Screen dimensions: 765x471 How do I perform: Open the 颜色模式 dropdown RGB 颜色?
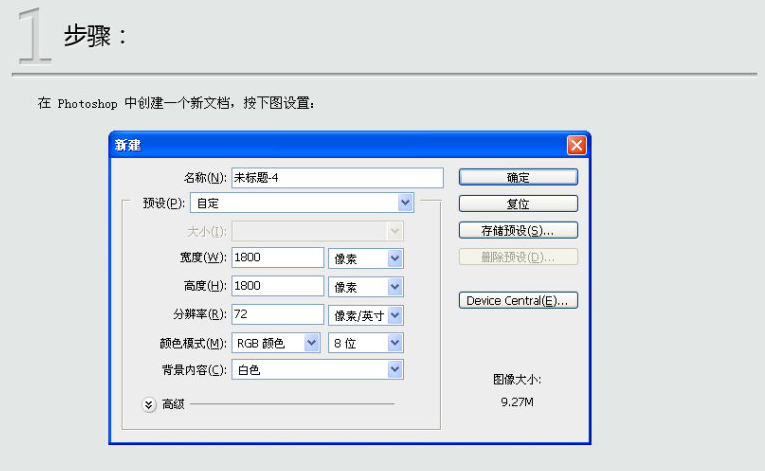coord(276,343)
